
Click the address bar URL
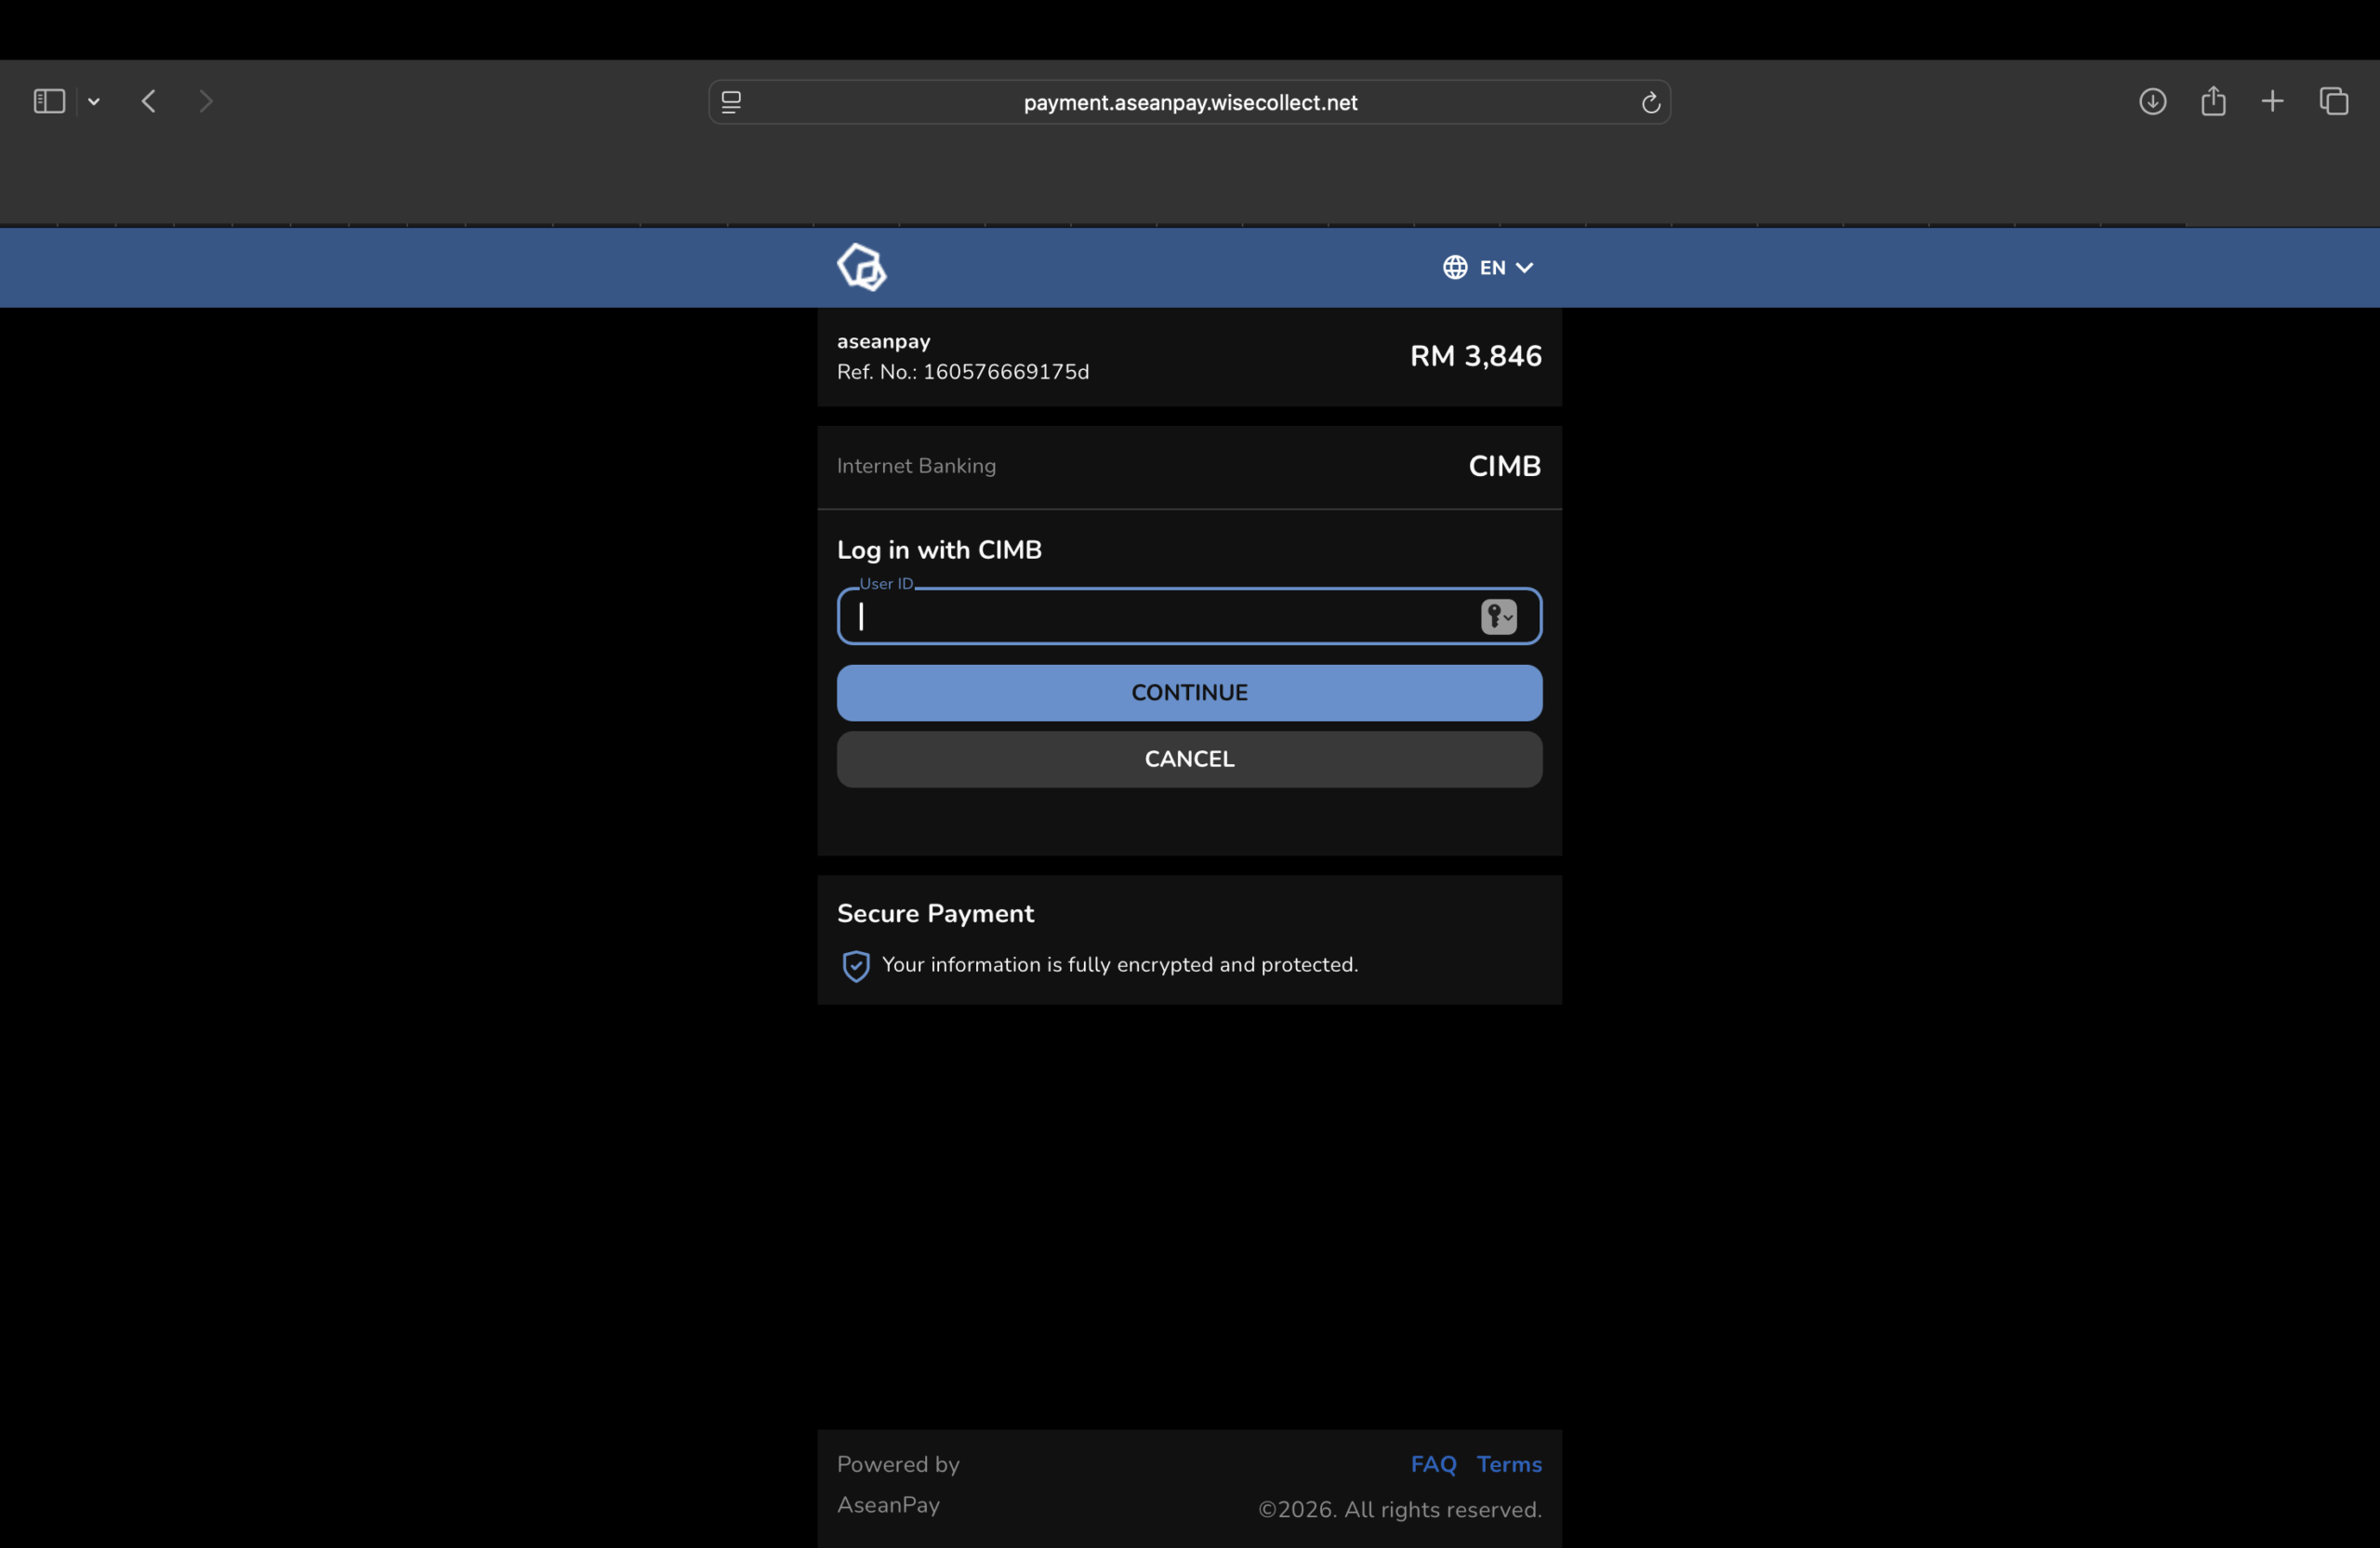point(1189,102)
